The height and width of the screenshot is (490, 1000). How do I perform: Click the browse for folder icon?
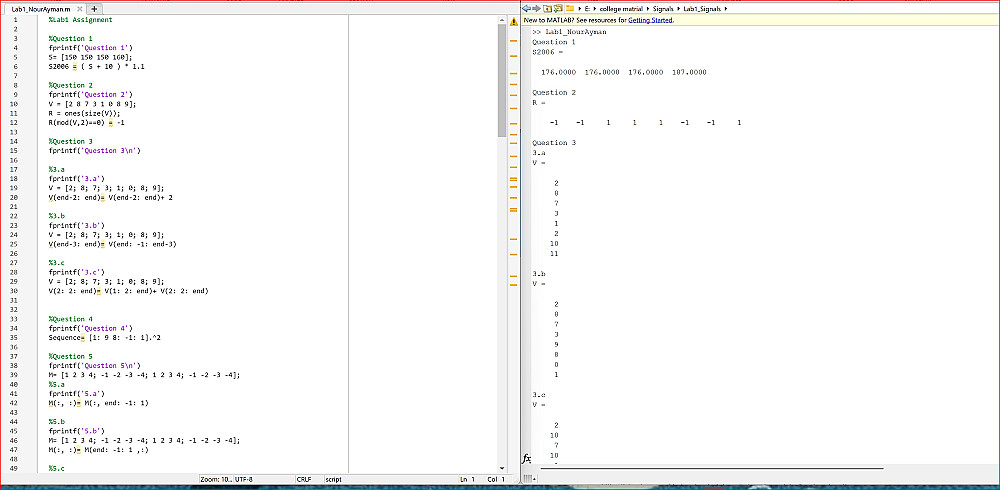point(558,8)
